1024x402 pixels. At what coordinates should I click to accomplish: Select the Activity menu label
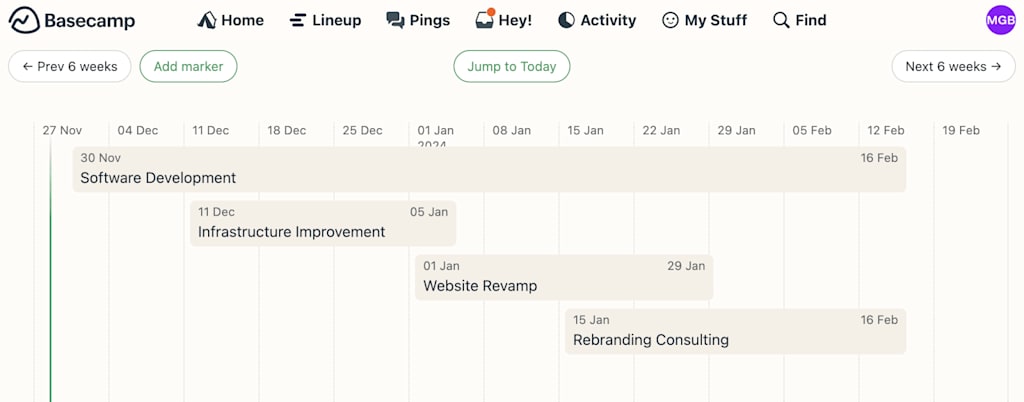coord(608,20)
